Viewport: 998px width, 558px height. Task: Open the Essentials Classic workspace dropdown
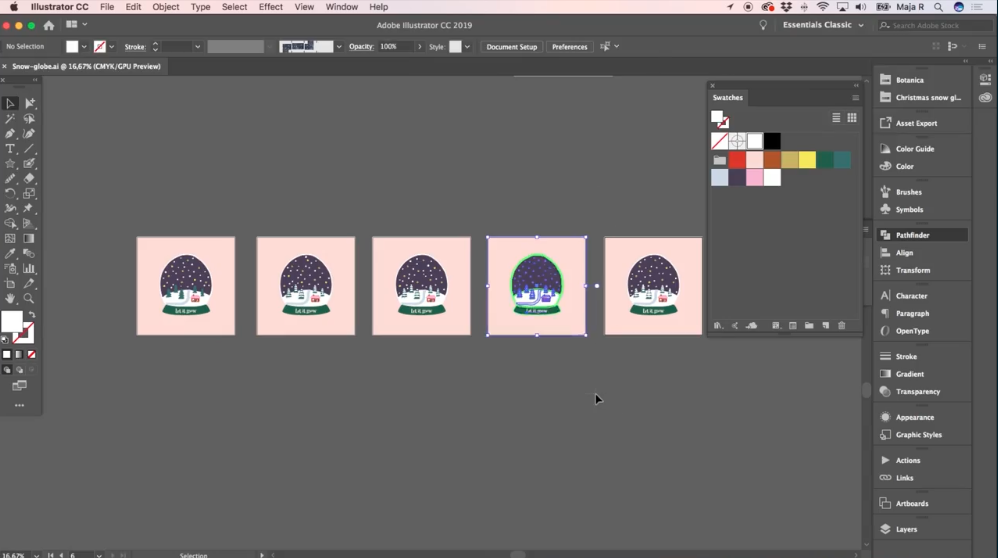coord(823,25)
